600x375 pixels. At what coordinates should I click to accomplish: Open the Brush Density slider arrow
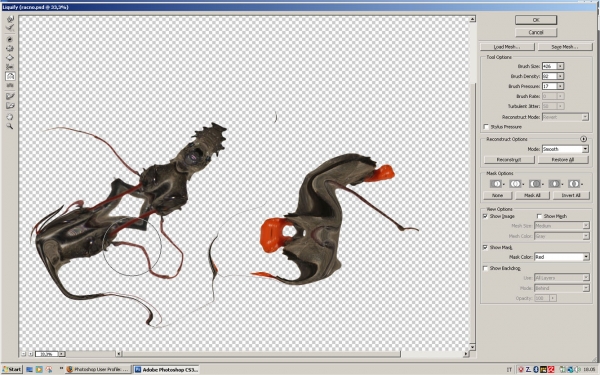click(x=560, y=76)
